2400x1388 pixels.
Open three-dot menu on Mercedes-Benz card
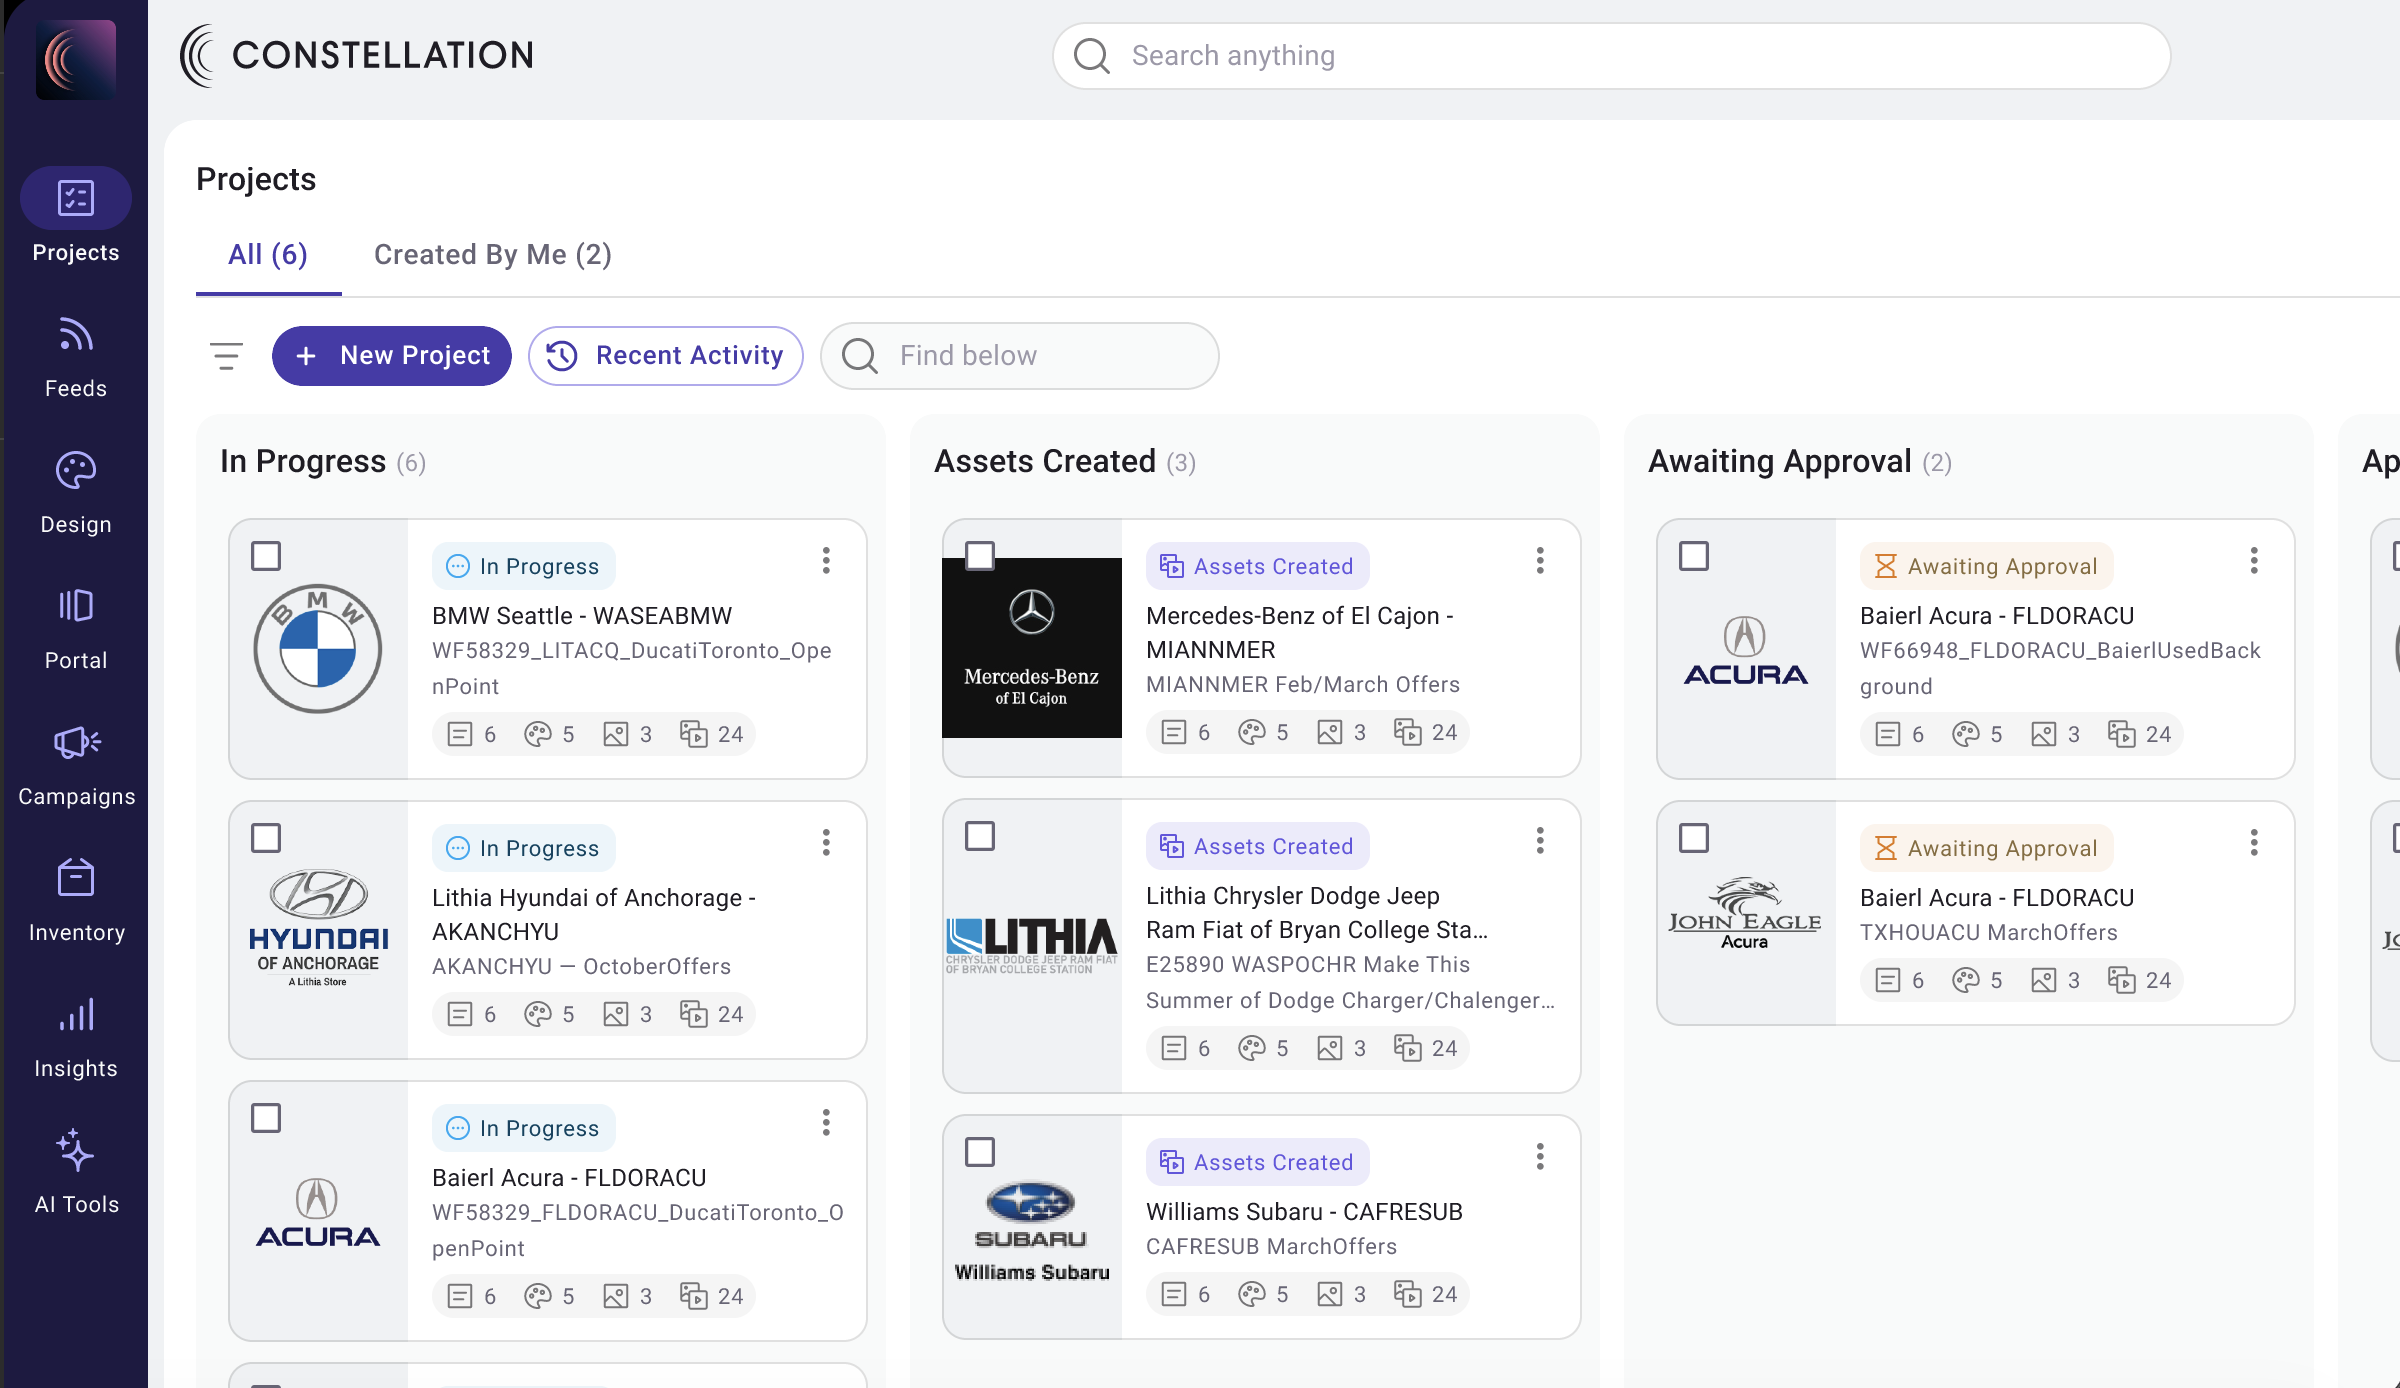[x=1540, y=560]
